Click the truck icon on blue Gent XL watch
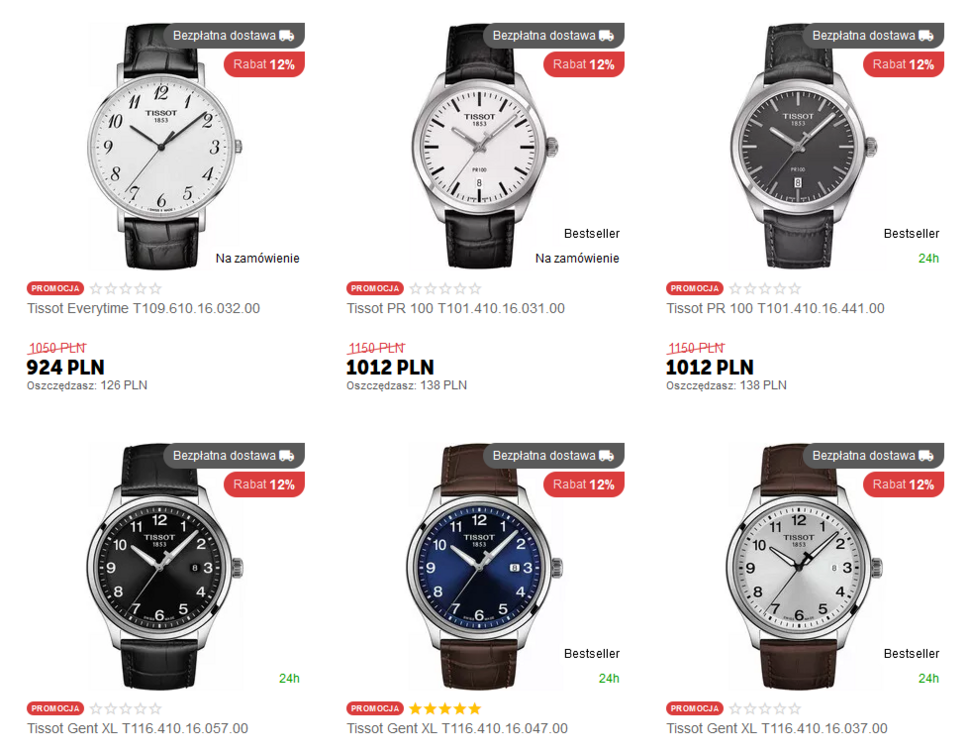This screenshot has height=750, width=970. coord(606,456)
